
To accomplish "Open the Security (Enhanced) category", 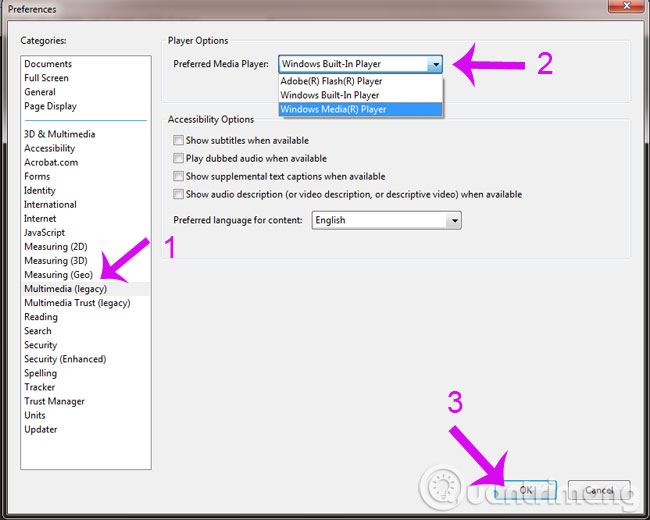I will click(x=65, y=359).
